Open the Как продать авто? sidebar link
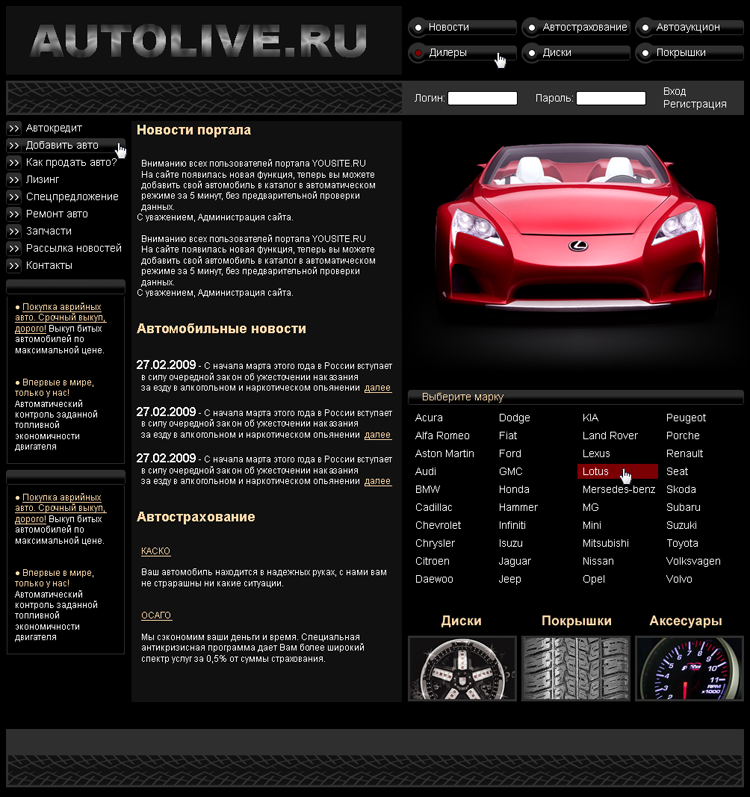 (x=71, y=163)
